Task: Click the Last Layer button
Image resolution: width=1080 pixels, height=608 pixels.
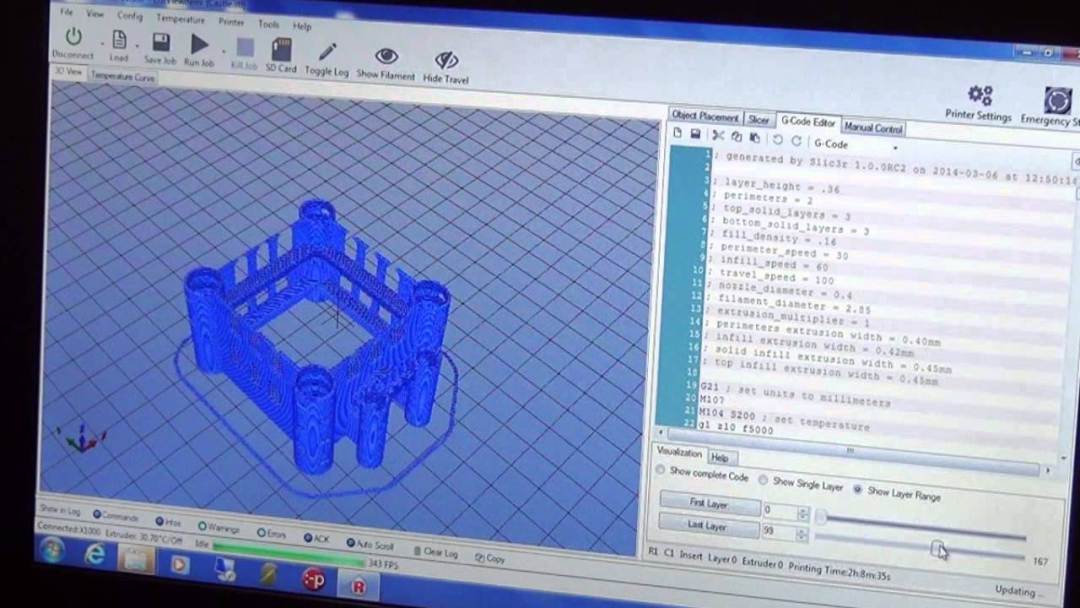Action: (707, 525)
